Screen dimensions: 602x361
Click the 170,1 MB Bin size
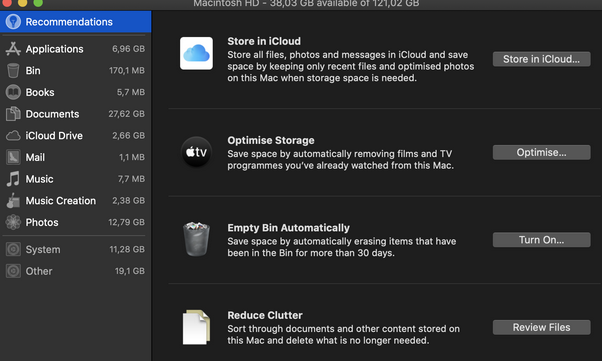tap(127, 71)
